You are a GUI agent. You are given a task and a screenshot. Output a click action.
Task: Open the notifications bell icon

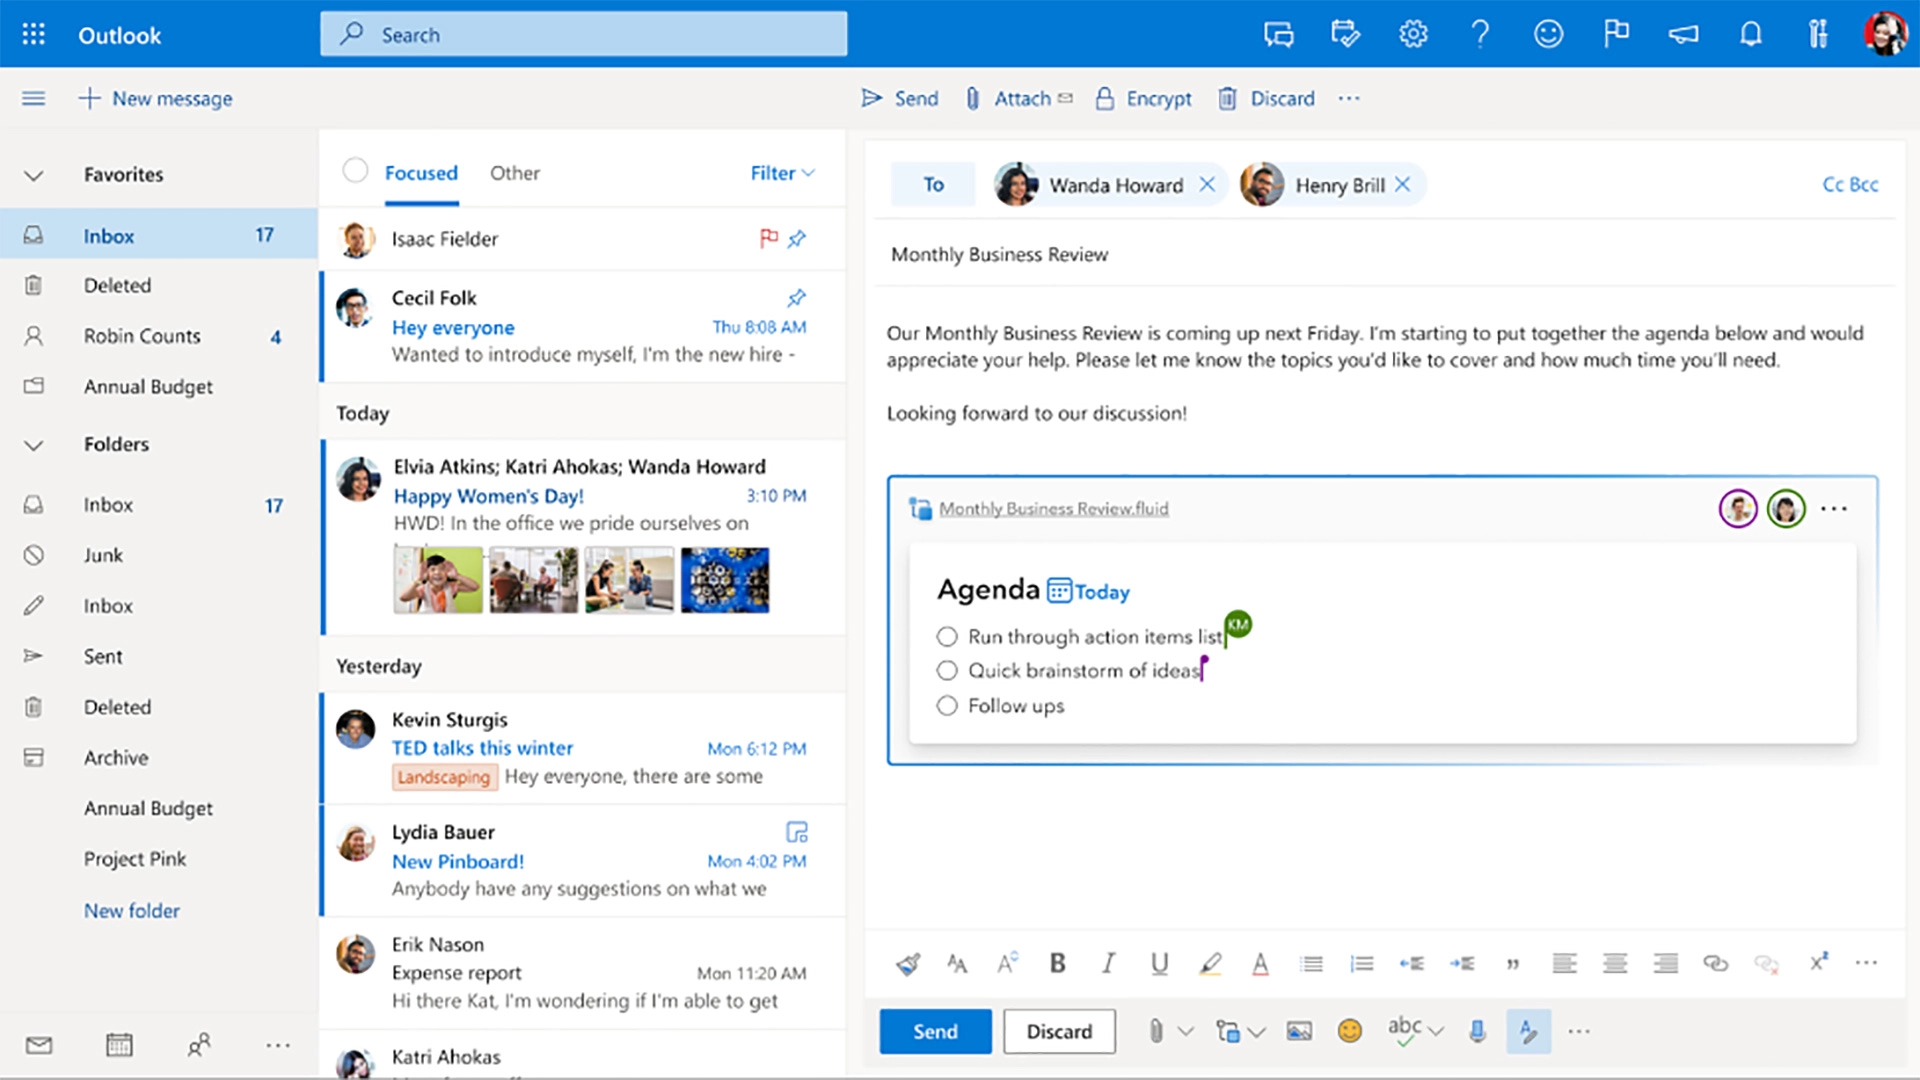tap(1750, 35)
